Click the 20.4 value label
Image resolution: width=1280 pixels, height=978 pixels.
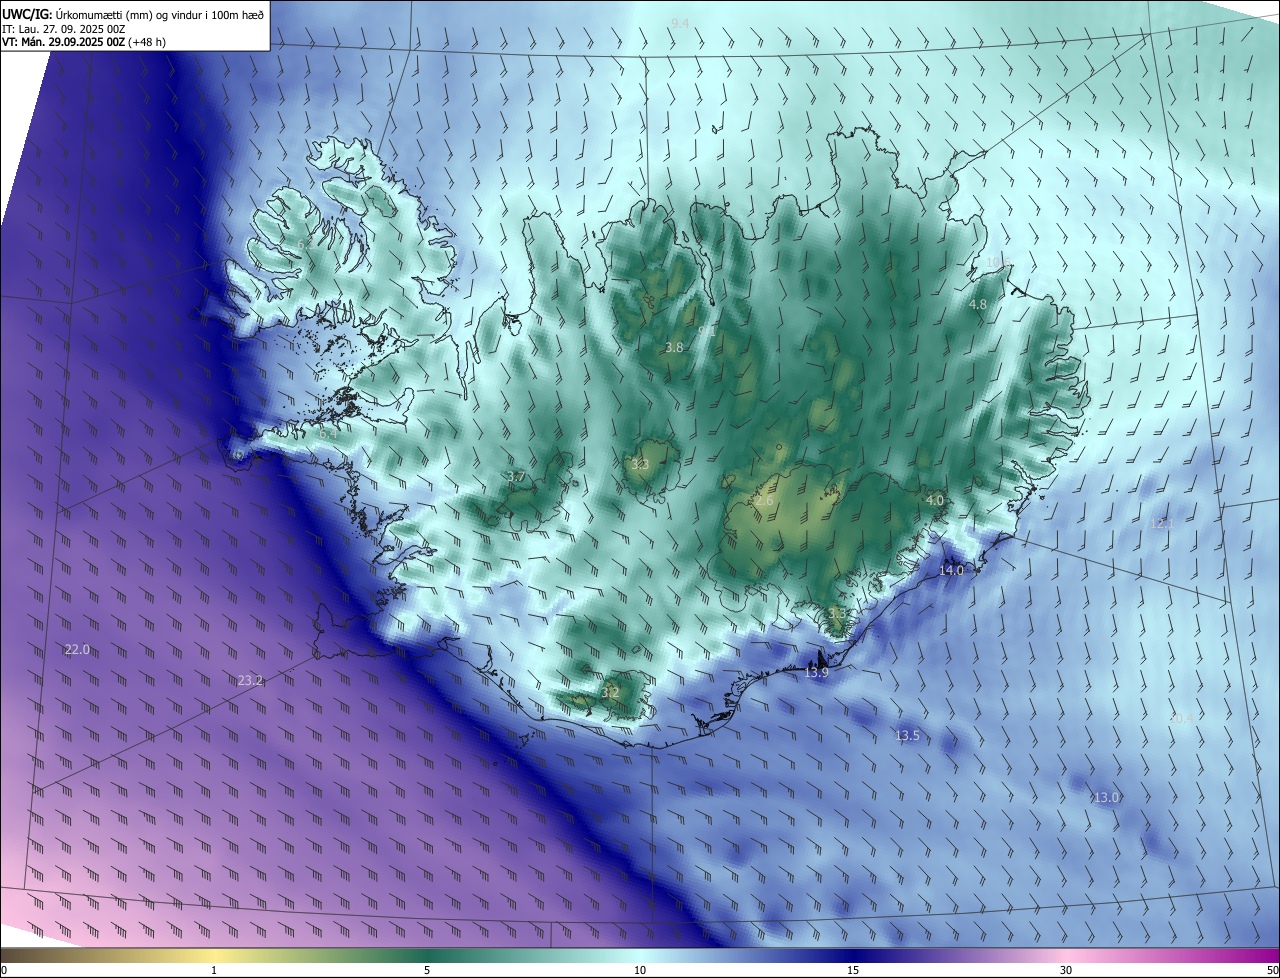tap(1182, 718)
